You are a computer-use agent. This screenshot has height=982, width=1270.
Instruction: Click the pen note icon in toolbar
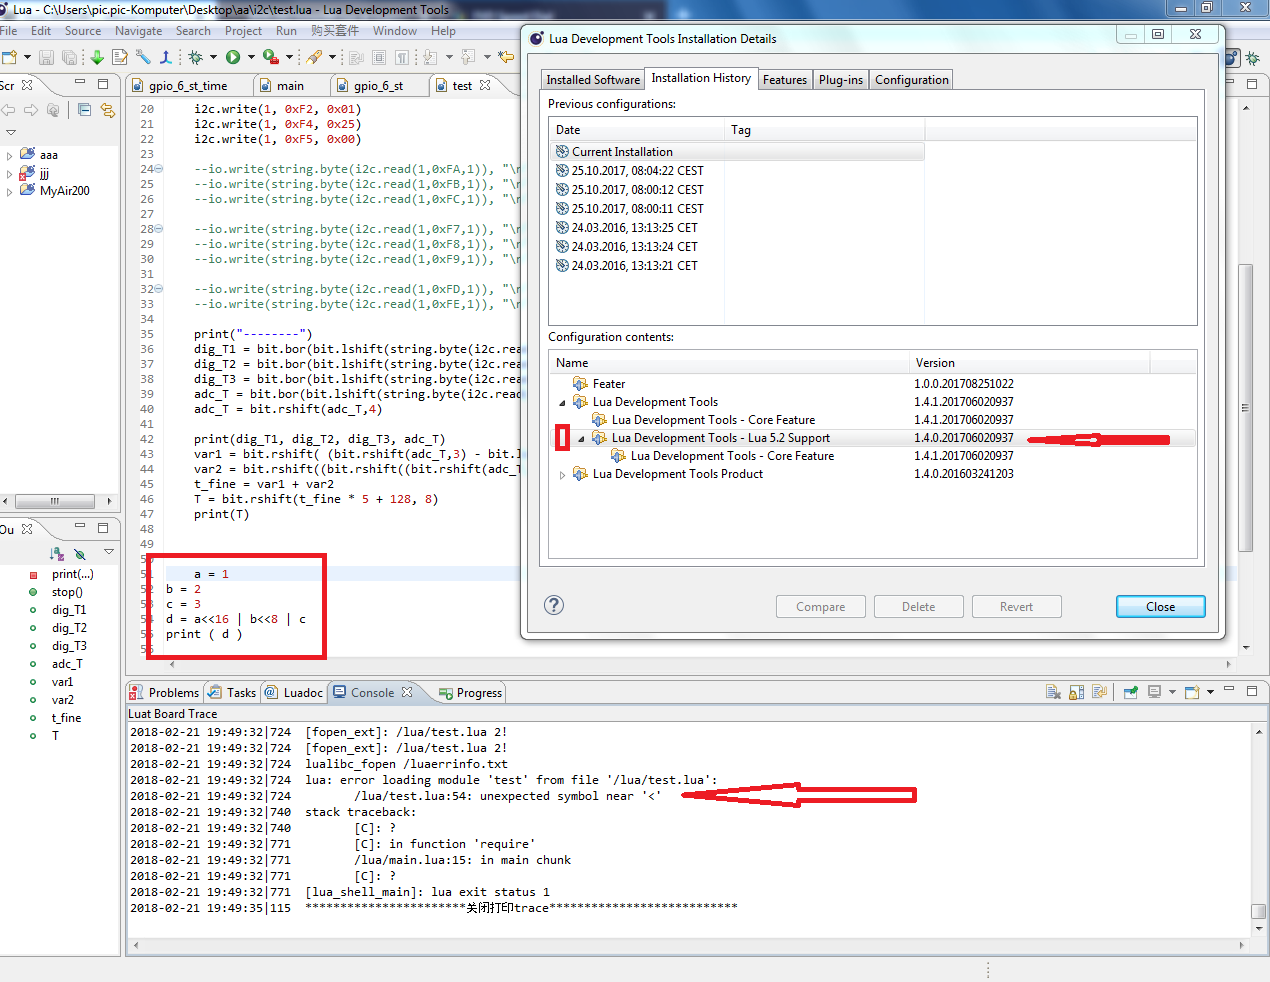click(x=120, y=57)
